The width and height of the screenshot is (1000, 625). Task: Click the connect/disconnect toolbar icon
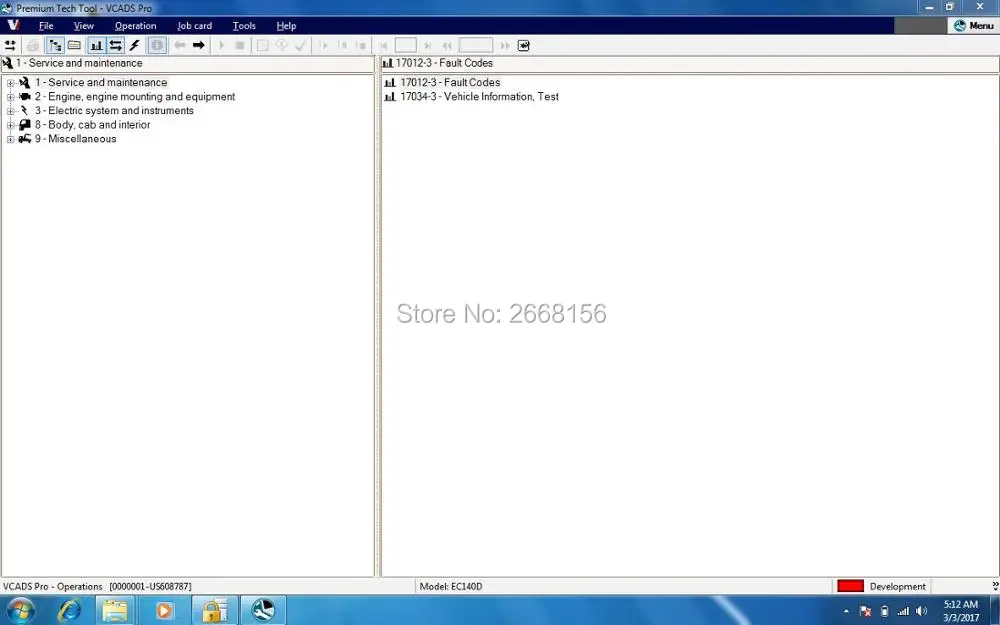[10, 45]
